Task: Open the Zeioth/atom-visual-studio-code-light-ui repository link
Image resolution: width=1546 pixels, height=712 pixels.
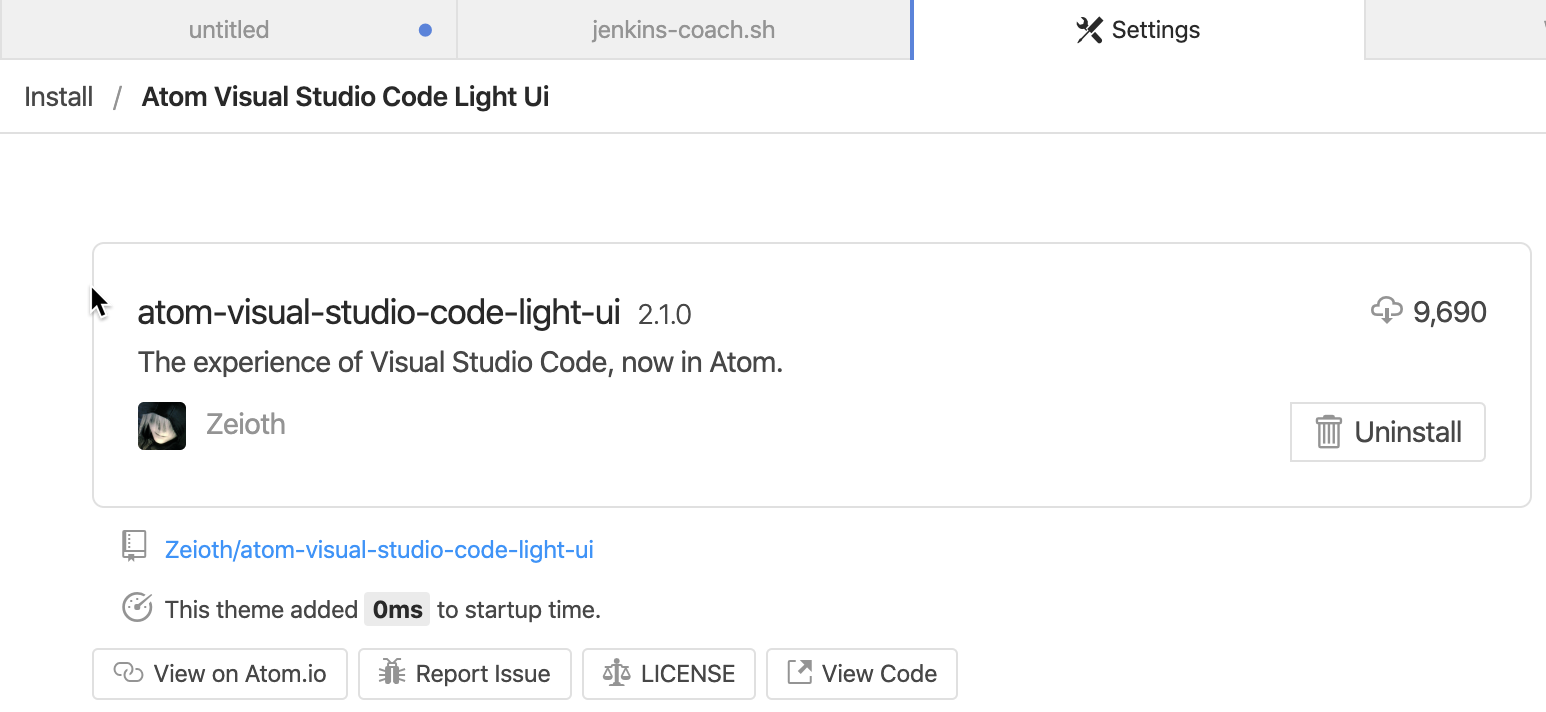Action: [380, 549]
